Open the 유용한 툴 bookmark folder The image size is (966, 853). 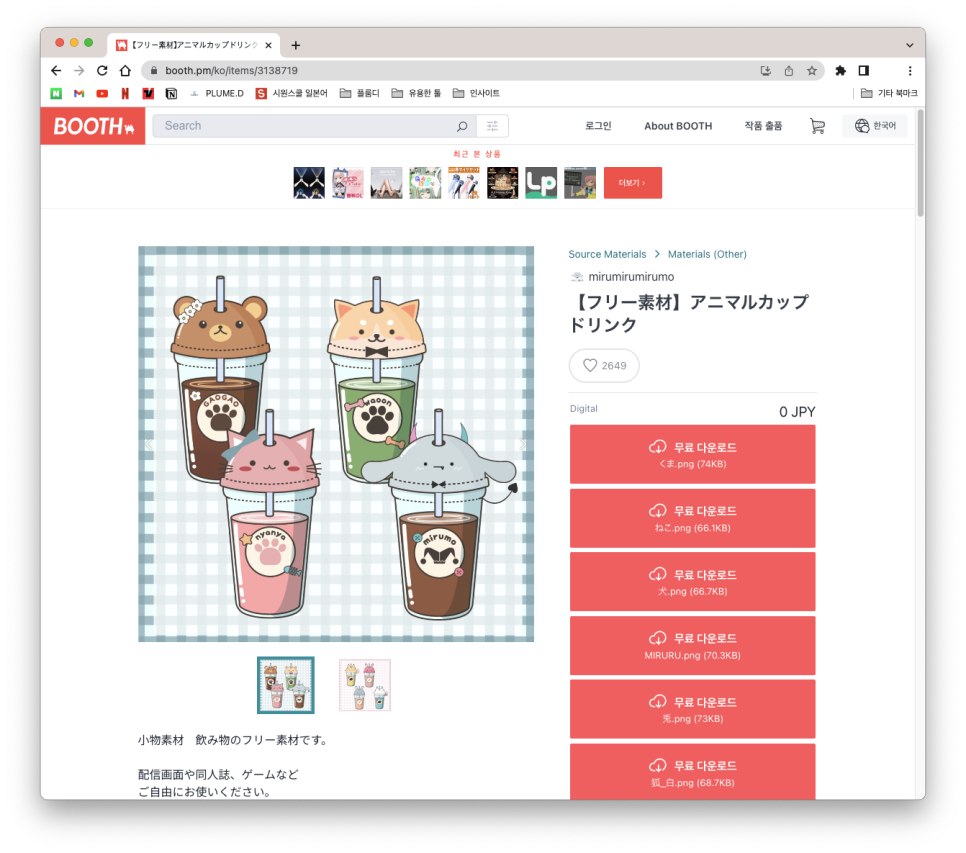coord(416,94)
